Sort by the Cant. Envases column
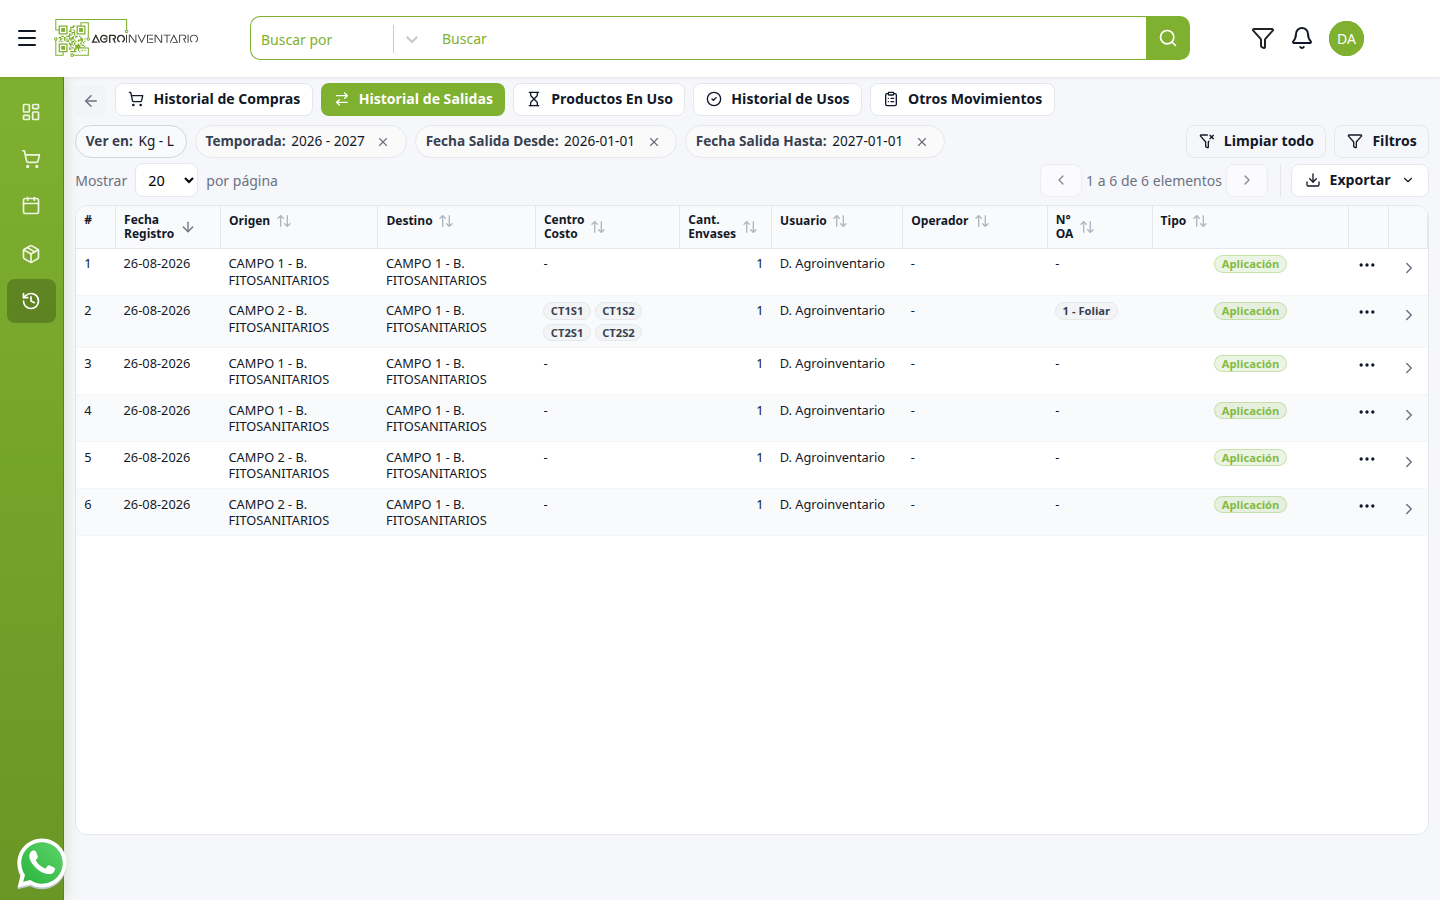 750,227
